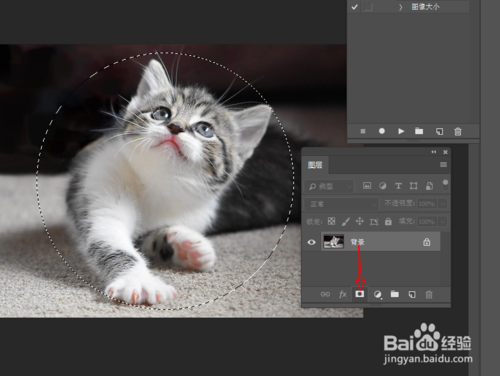The width and height of the screenshot is (500, 376).
Task: Lock layer position
Action: coord(360,221)
